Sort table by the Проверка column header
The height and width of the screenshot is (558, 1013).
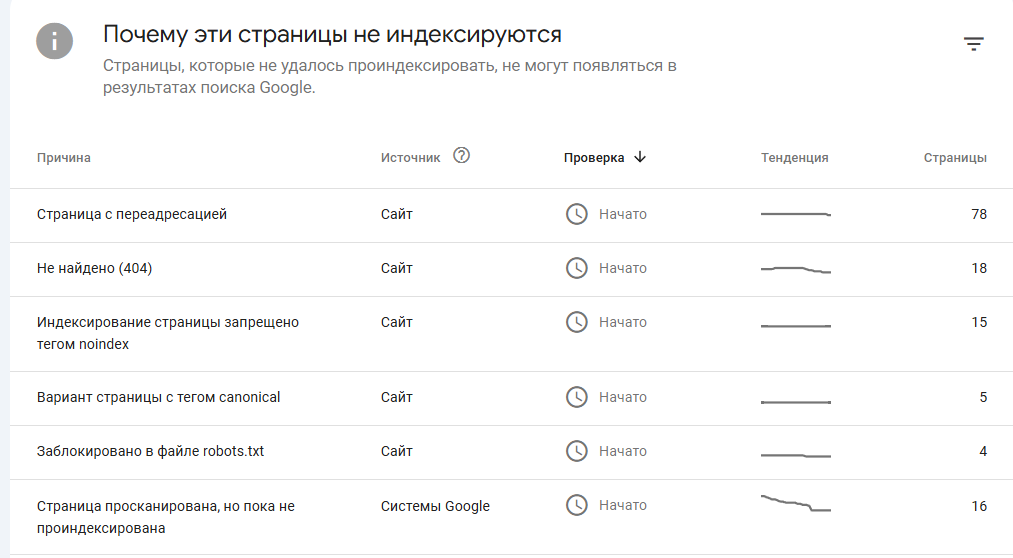[594, 158]
